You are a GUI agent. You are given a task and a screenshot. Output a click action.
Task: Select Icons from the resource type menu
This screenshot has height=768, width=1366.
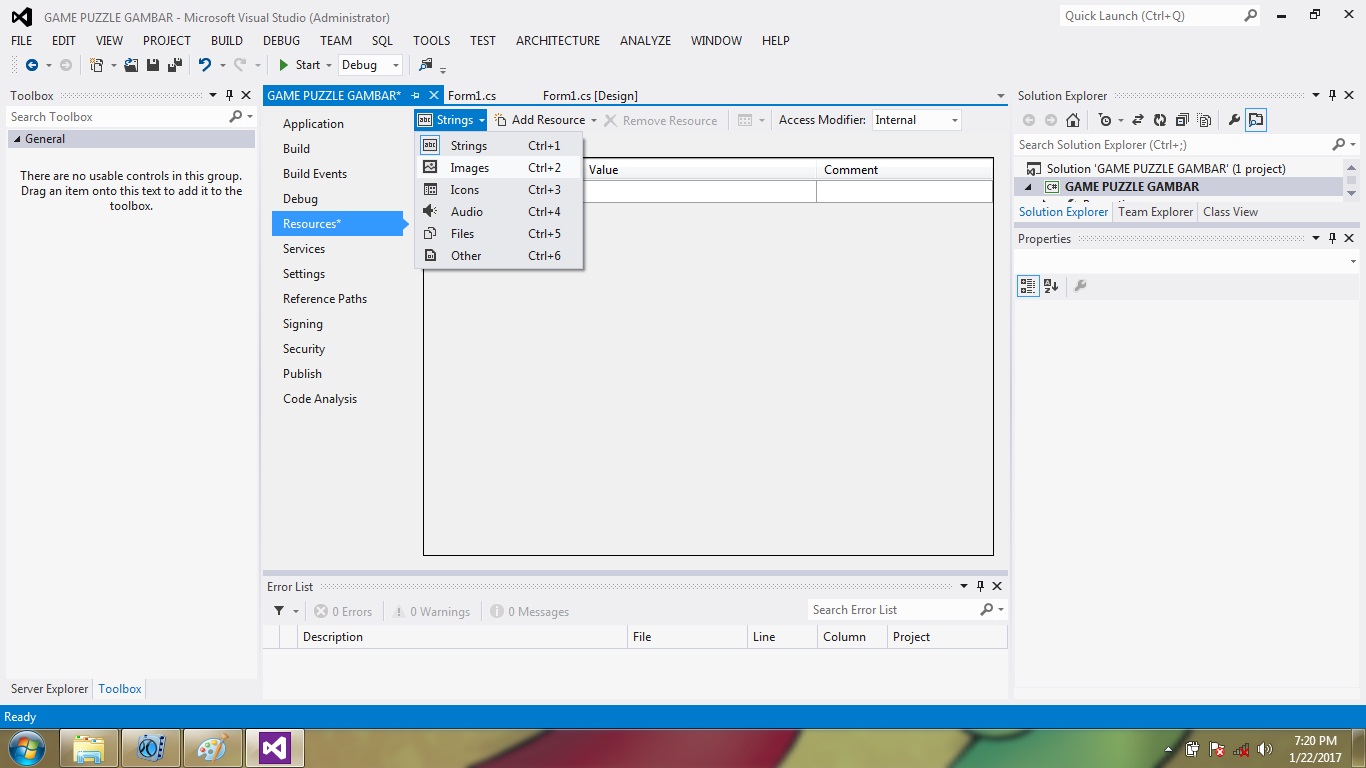499,190
